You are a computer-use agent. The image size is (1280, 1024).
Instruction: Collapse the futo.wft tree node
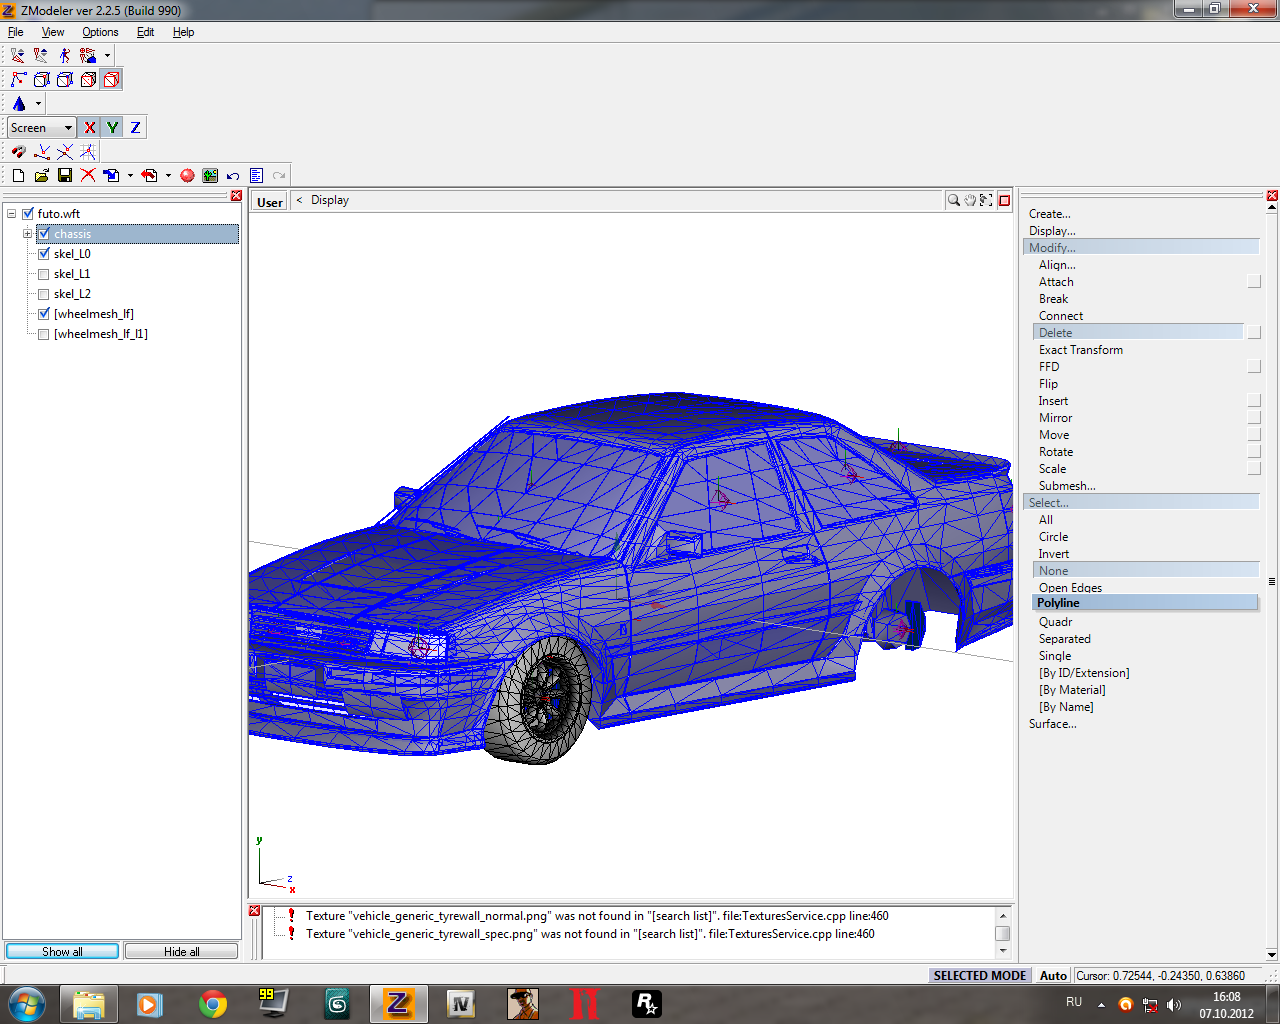12,213
